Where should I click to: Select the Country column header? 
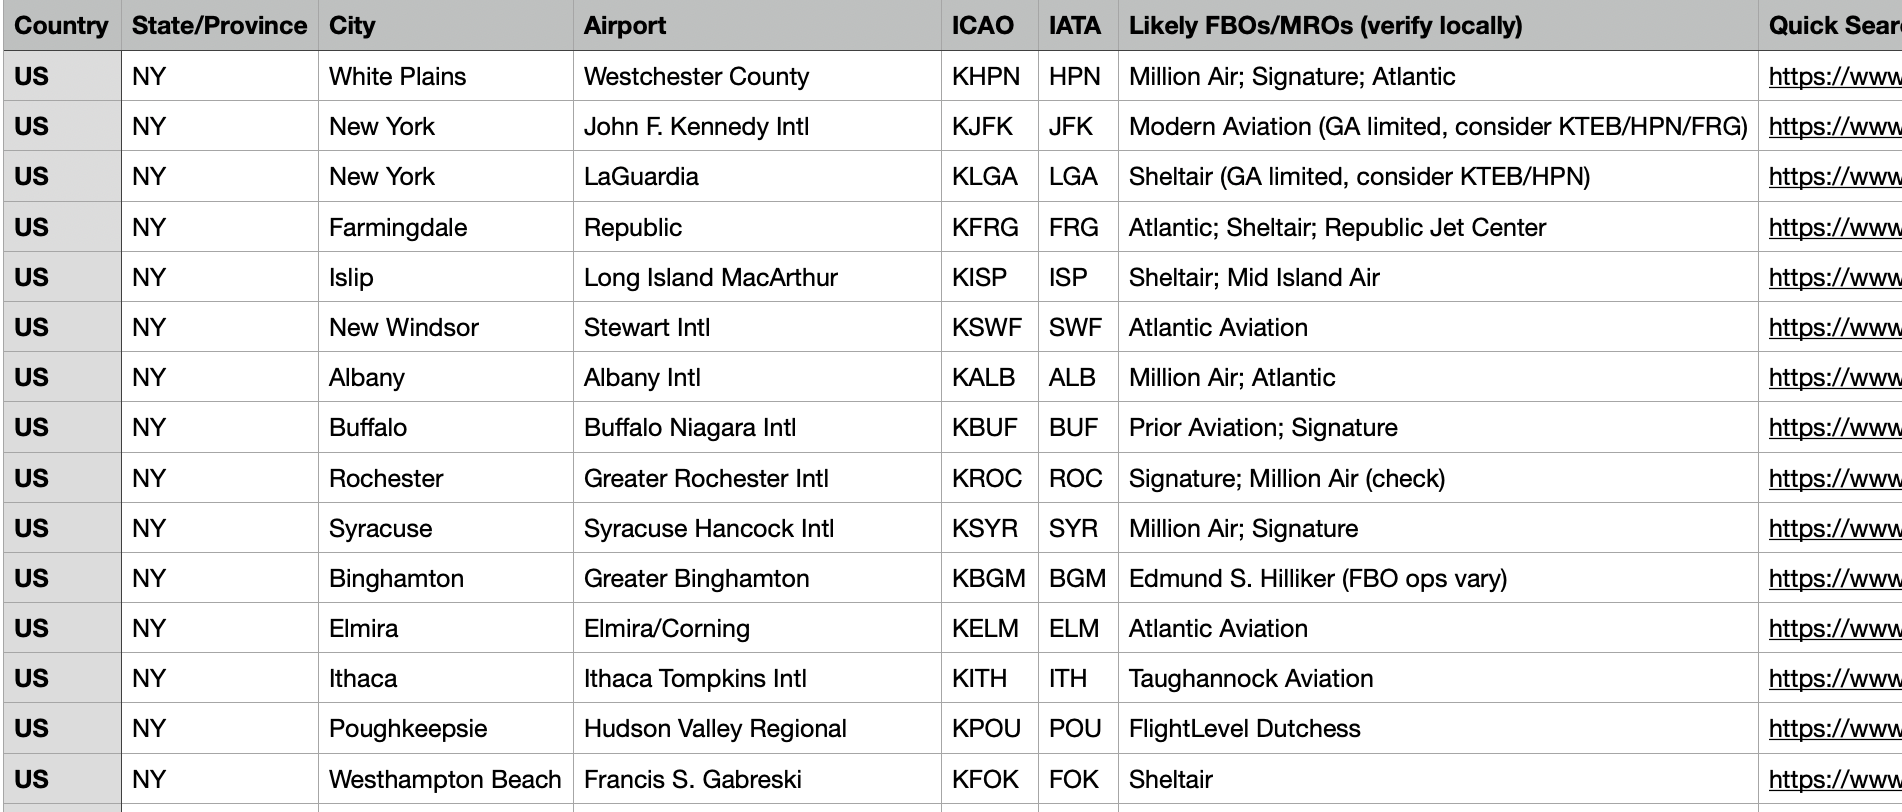point(62,26)
